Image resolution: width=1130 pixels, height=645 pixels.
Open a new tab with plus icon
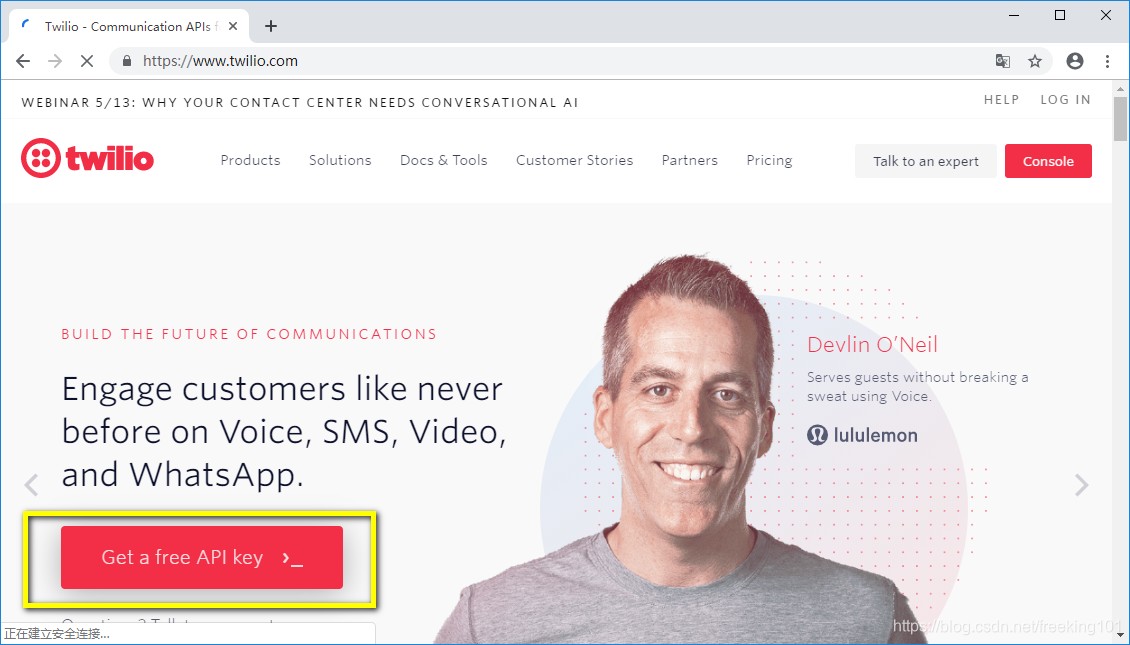[x=271, y=27]
